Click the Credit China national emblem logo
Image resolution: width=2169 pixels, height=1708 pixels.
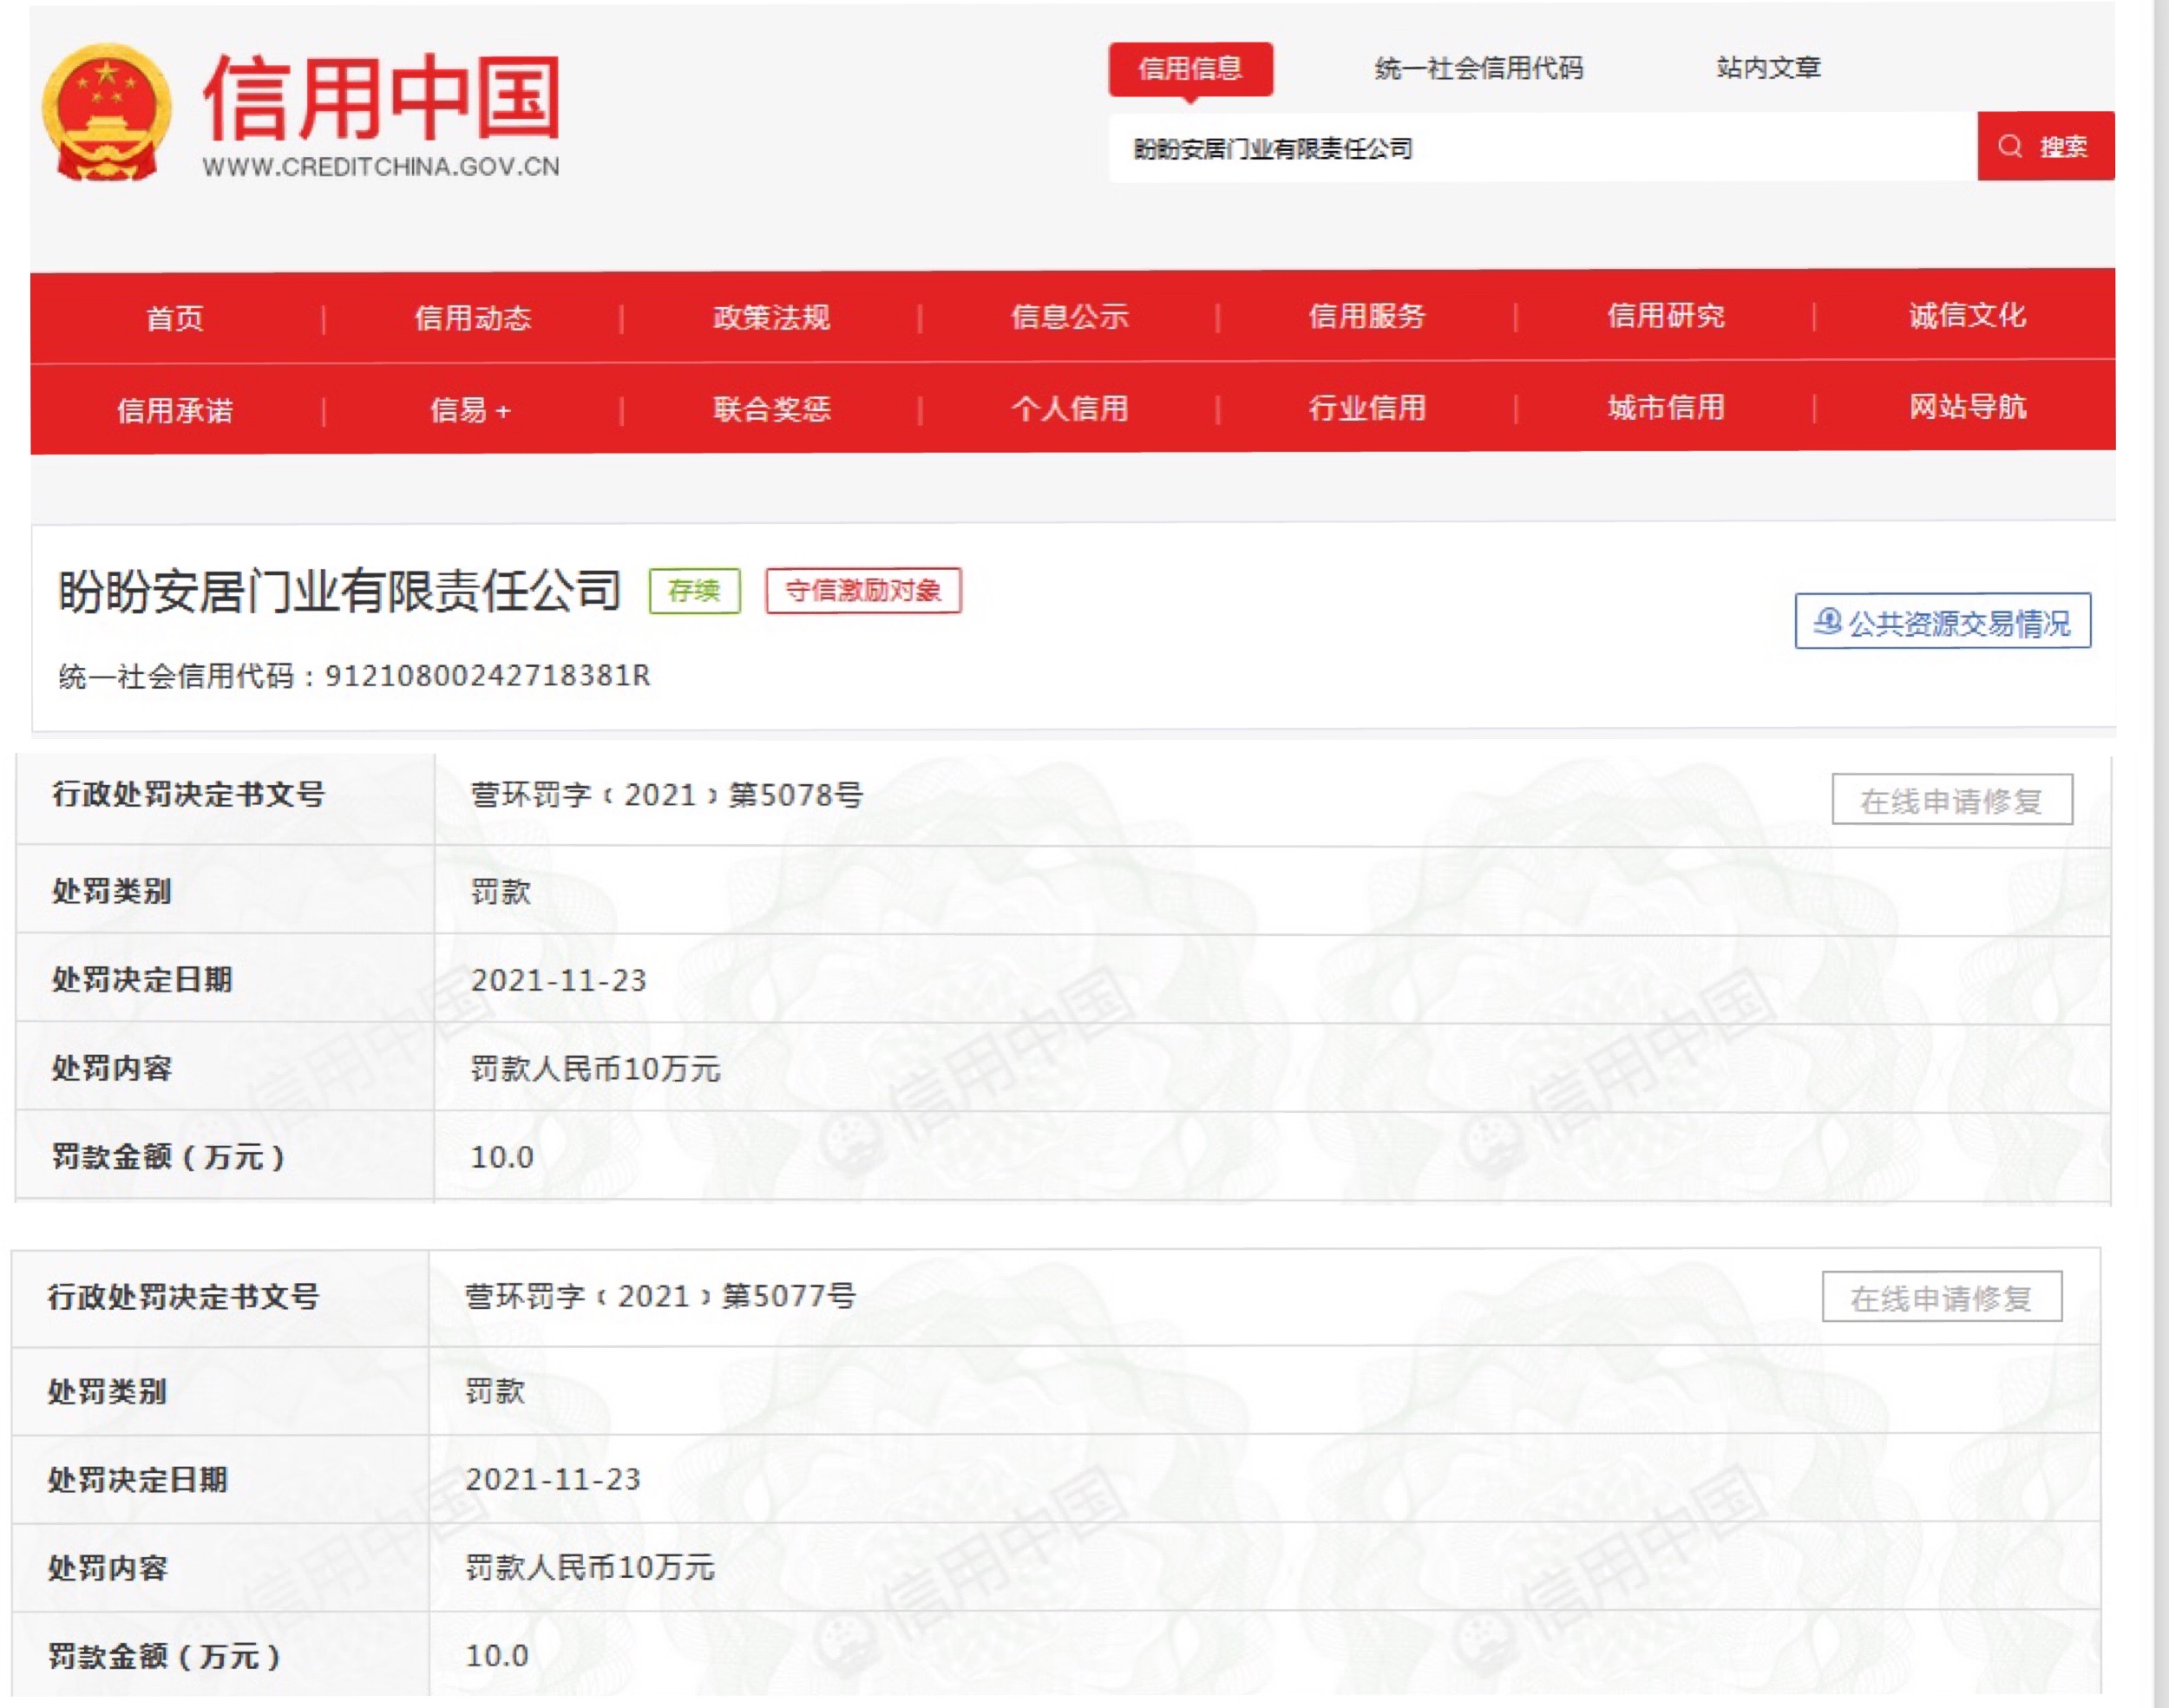106,113
